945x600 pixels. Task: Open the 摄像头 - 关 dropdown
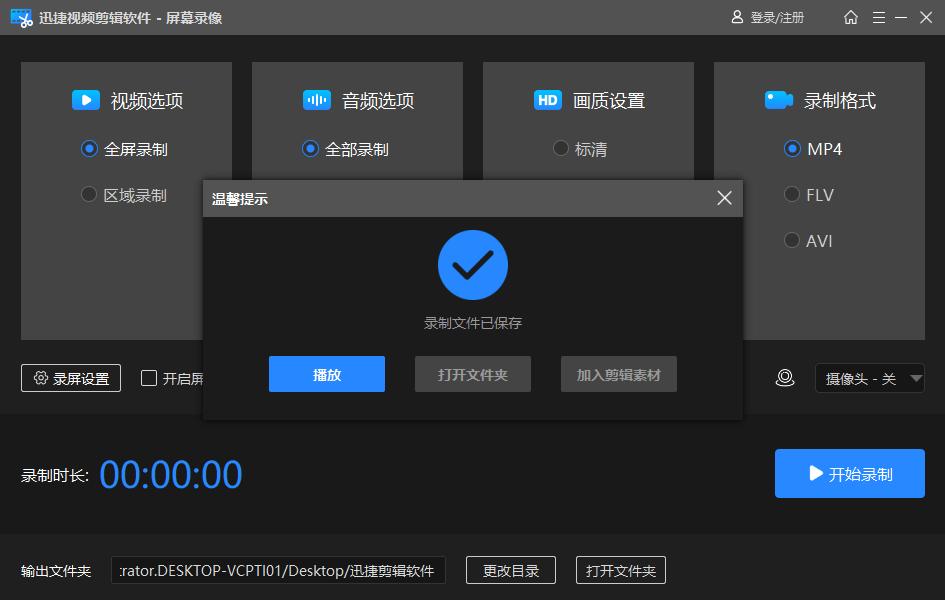[870, 378]
